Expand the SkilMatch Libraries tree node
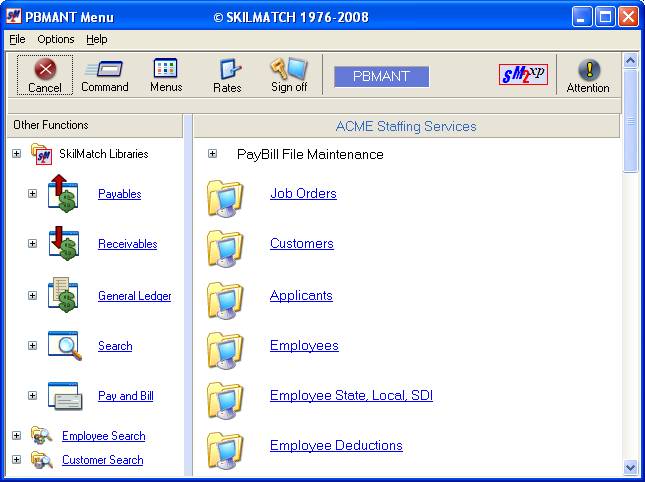 coord(16,154)
